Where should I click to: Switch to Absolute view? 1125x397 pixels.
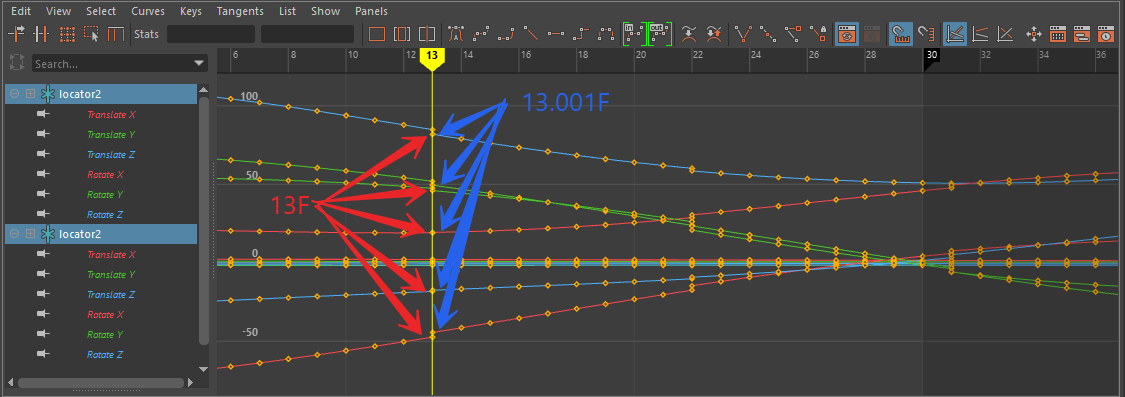point(956,33)
